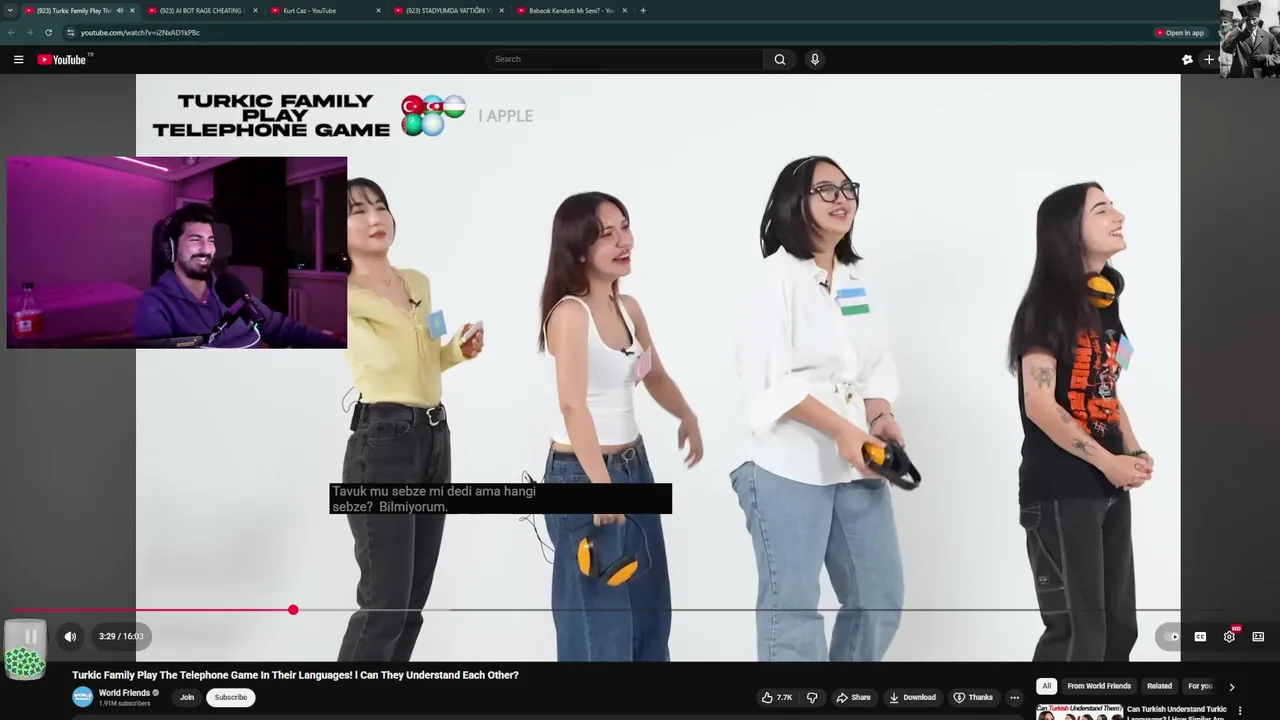Switch to theater mode

1258,636
